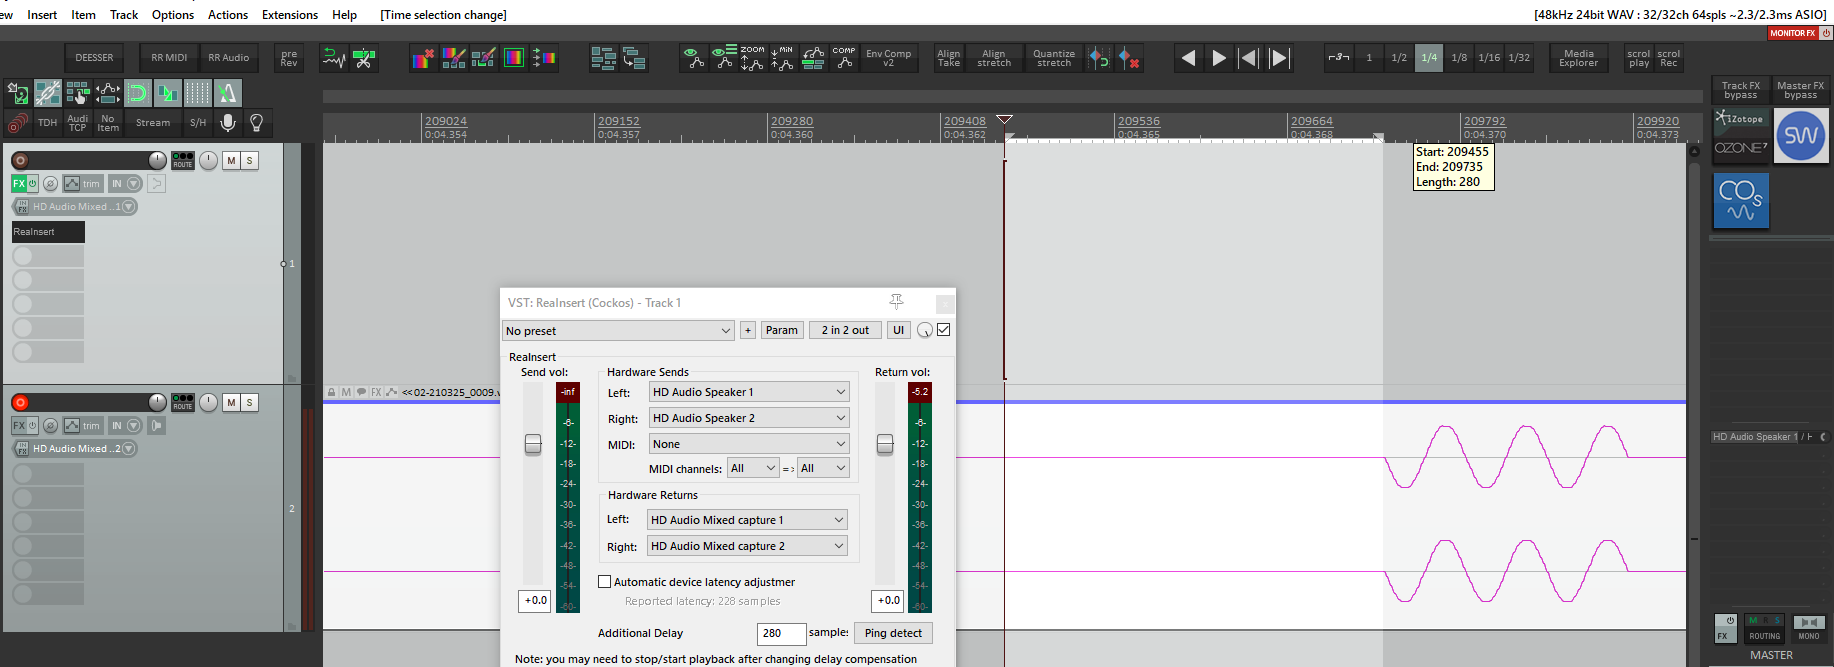
Task: Click the play transport button
Action: (x=1219, y=58)
